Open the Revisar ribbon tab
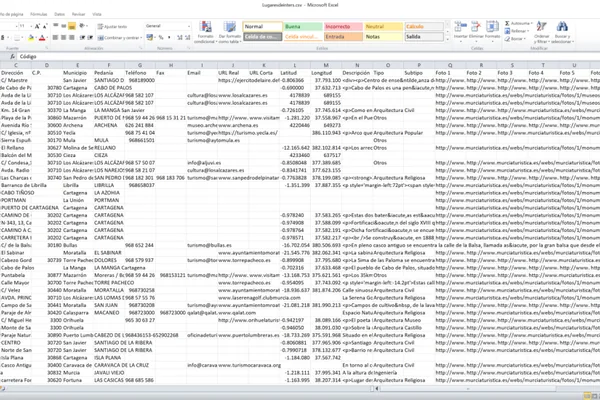Viewport: 600px width, 400px height. 78,14
